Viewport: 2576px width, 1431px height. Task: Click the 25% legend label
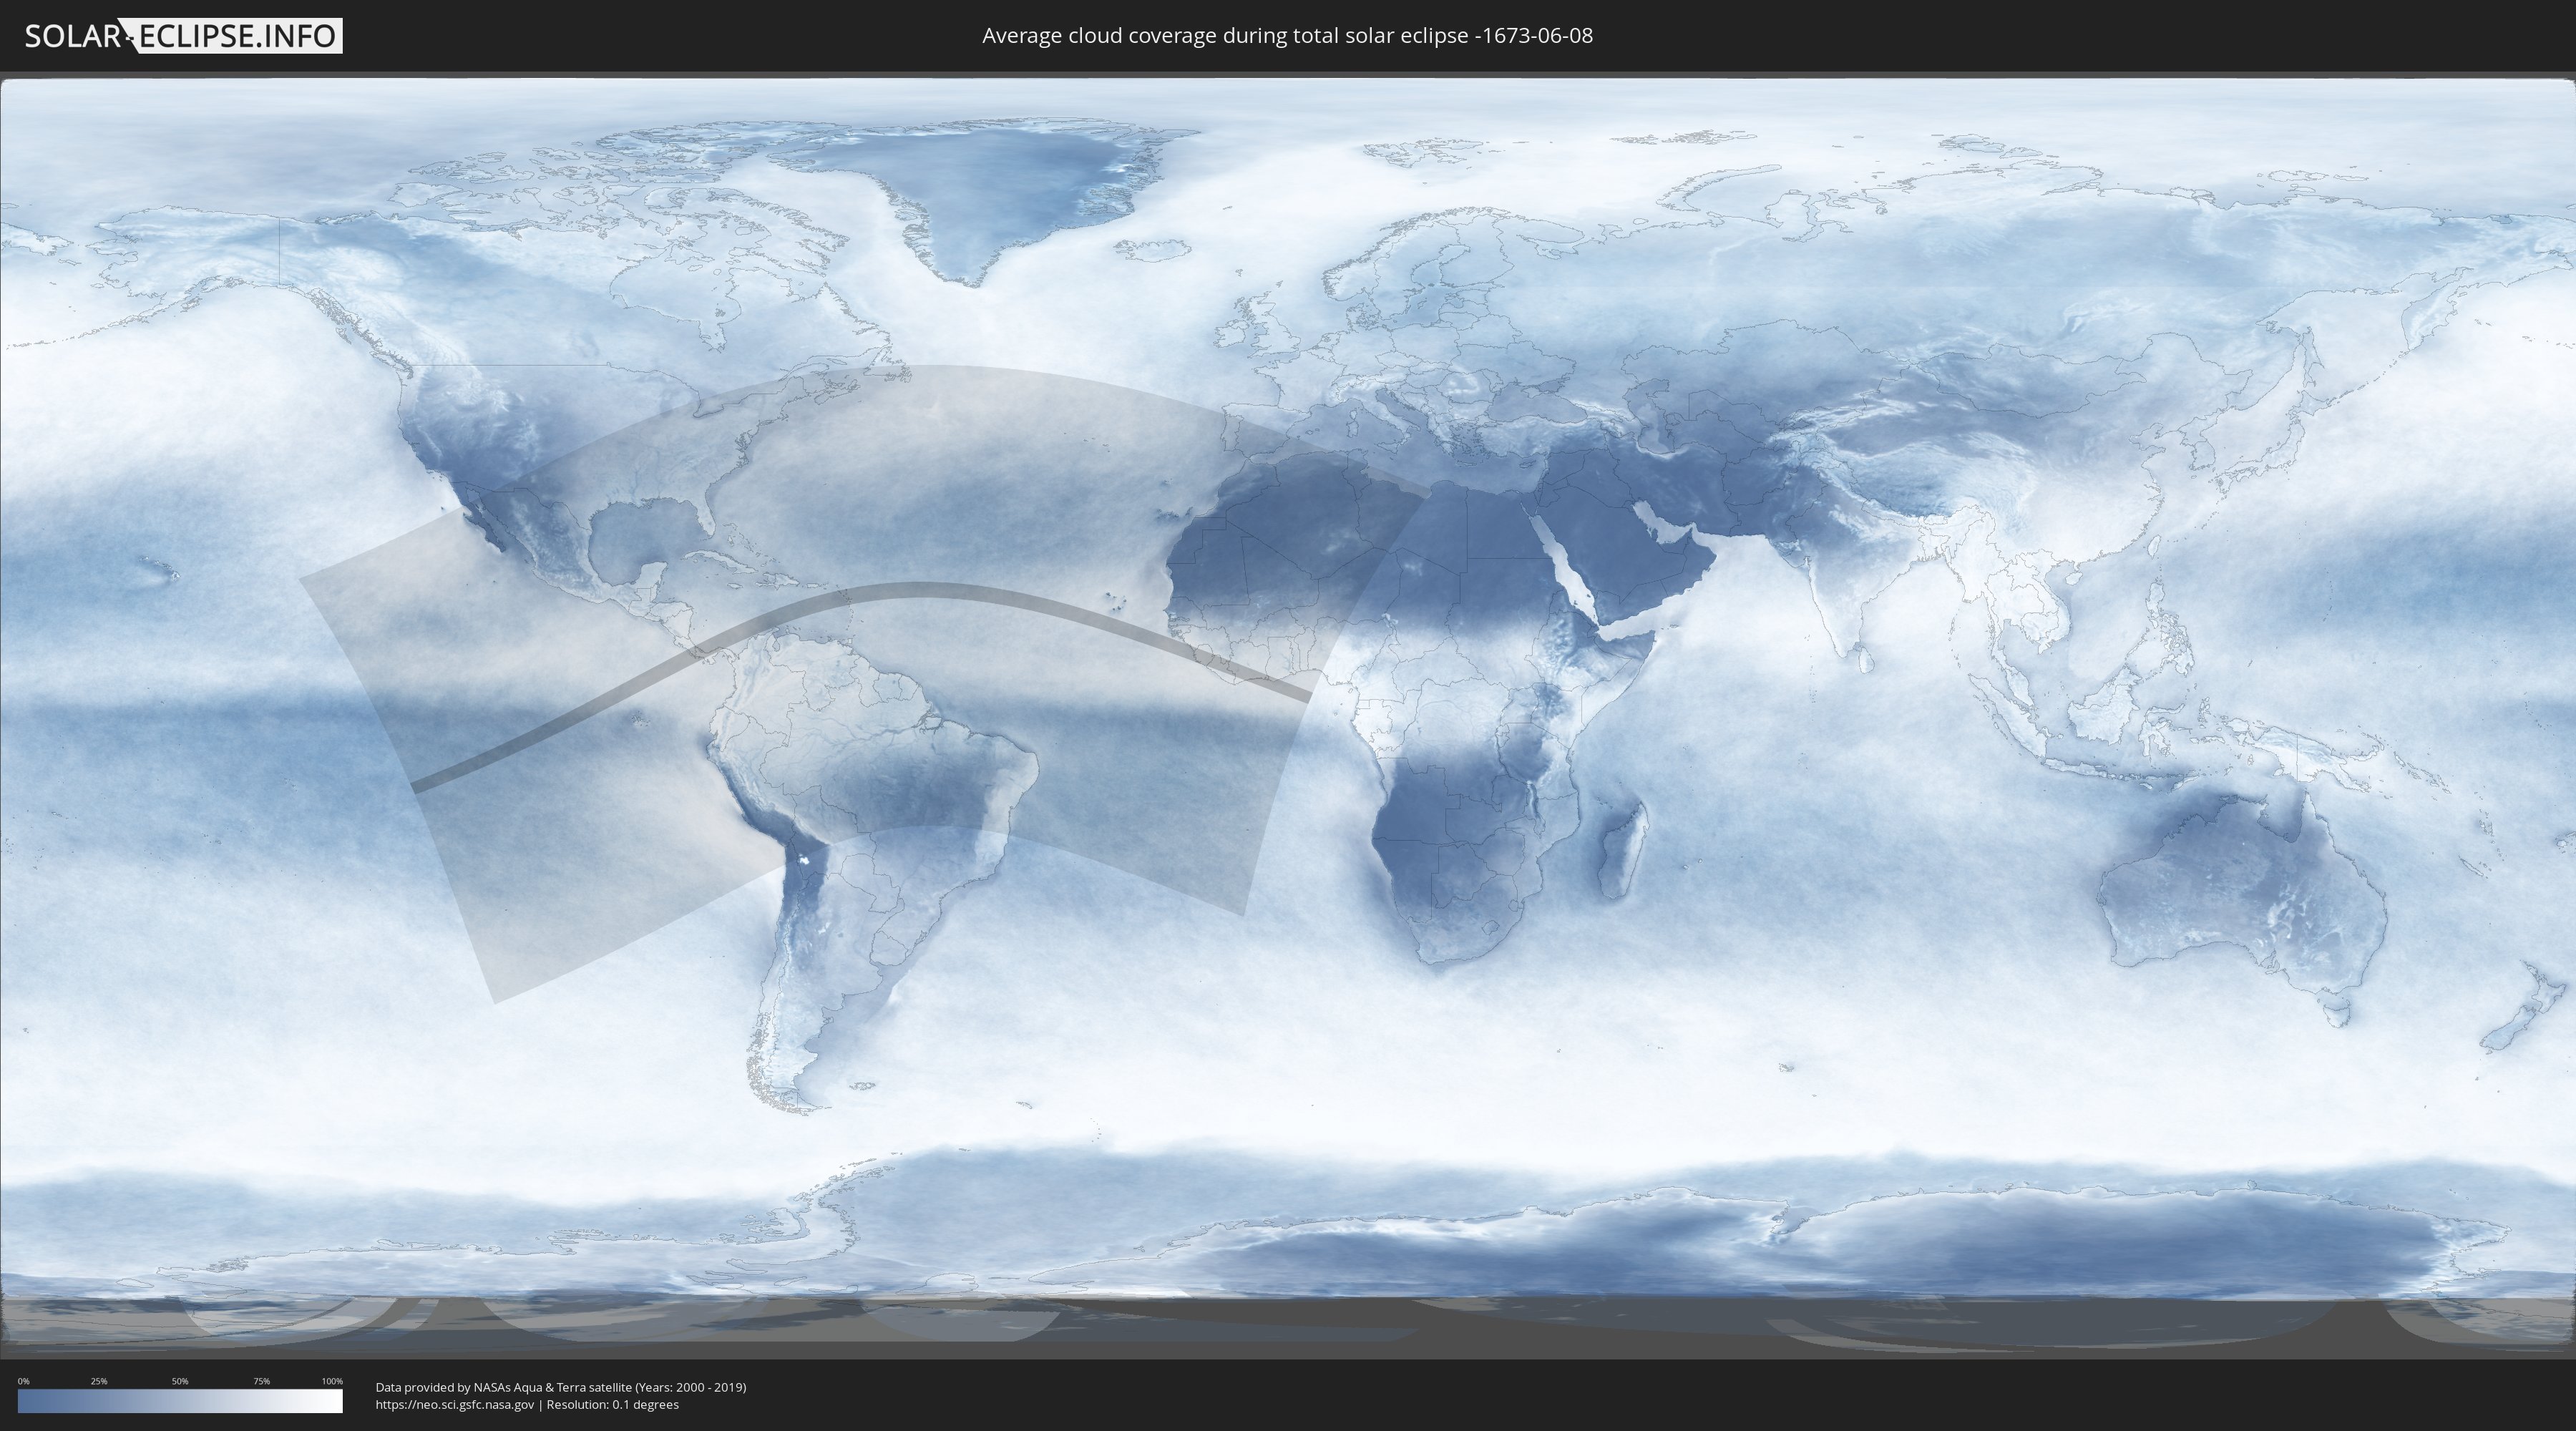pyautogui.click(x=99, y=1381)
